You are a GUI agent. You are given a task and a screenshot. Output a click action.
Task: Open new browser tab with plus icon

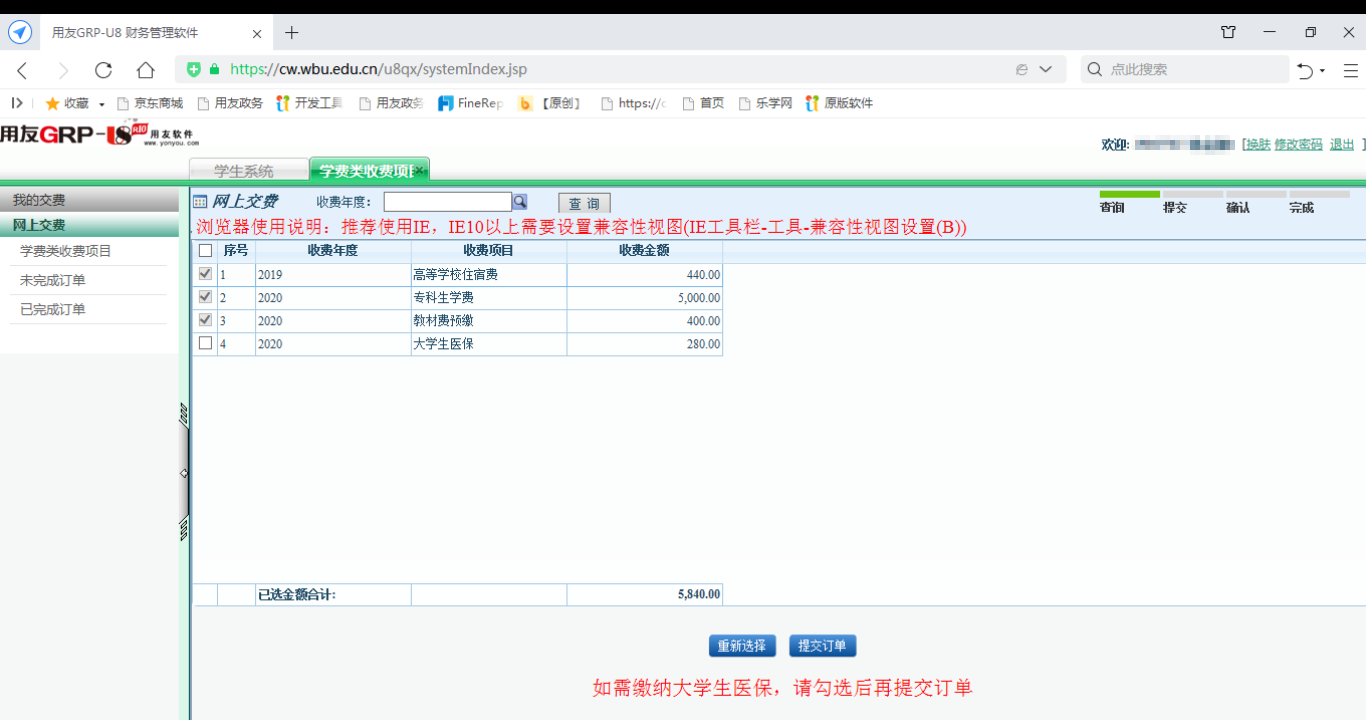[291, 33]
